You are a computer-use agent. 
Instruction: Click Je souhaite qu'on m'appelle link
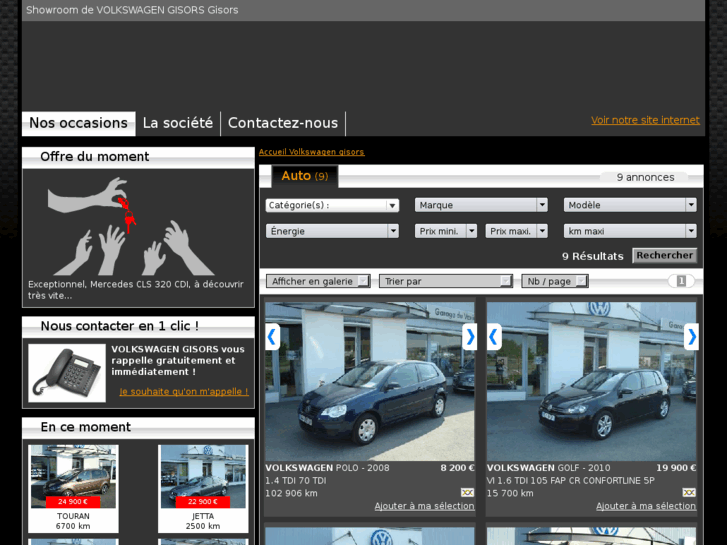click(x=184, y=392)
